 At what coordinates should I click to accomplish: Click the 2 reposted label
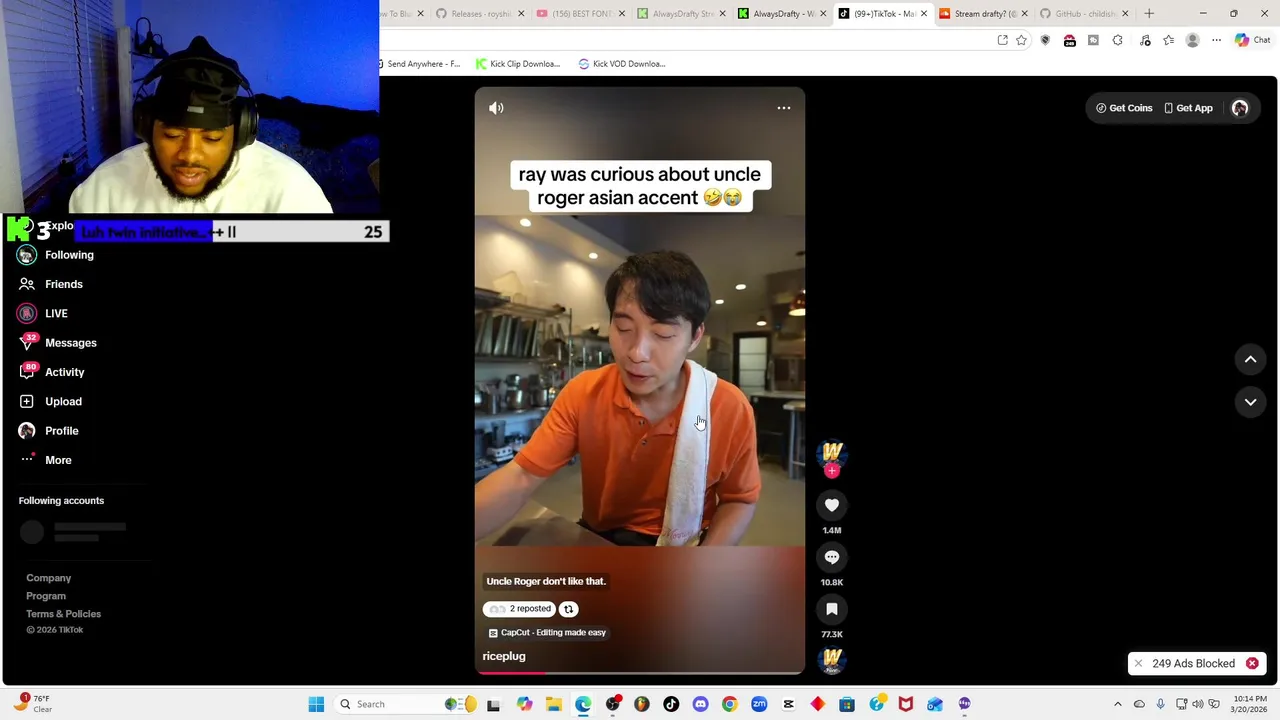coord(519,609)
